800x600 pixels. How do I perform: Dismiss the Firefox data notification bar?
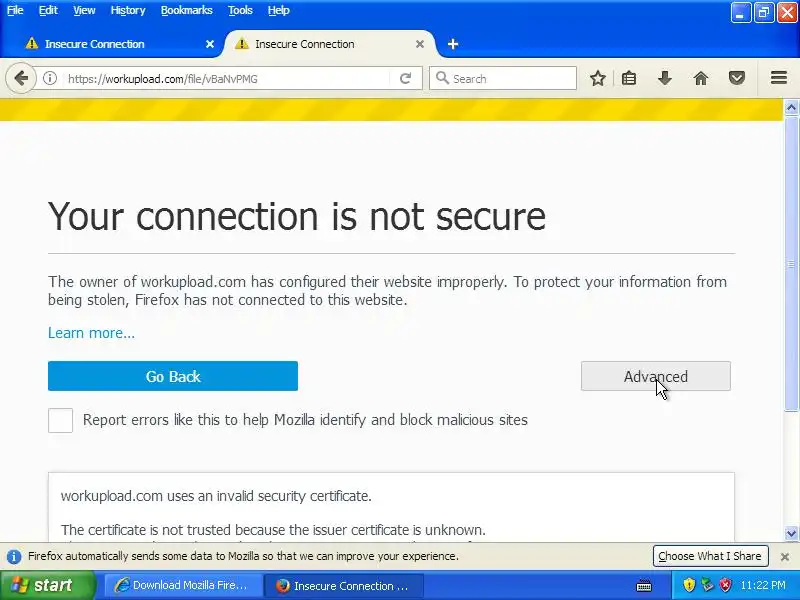coord(785,557)
